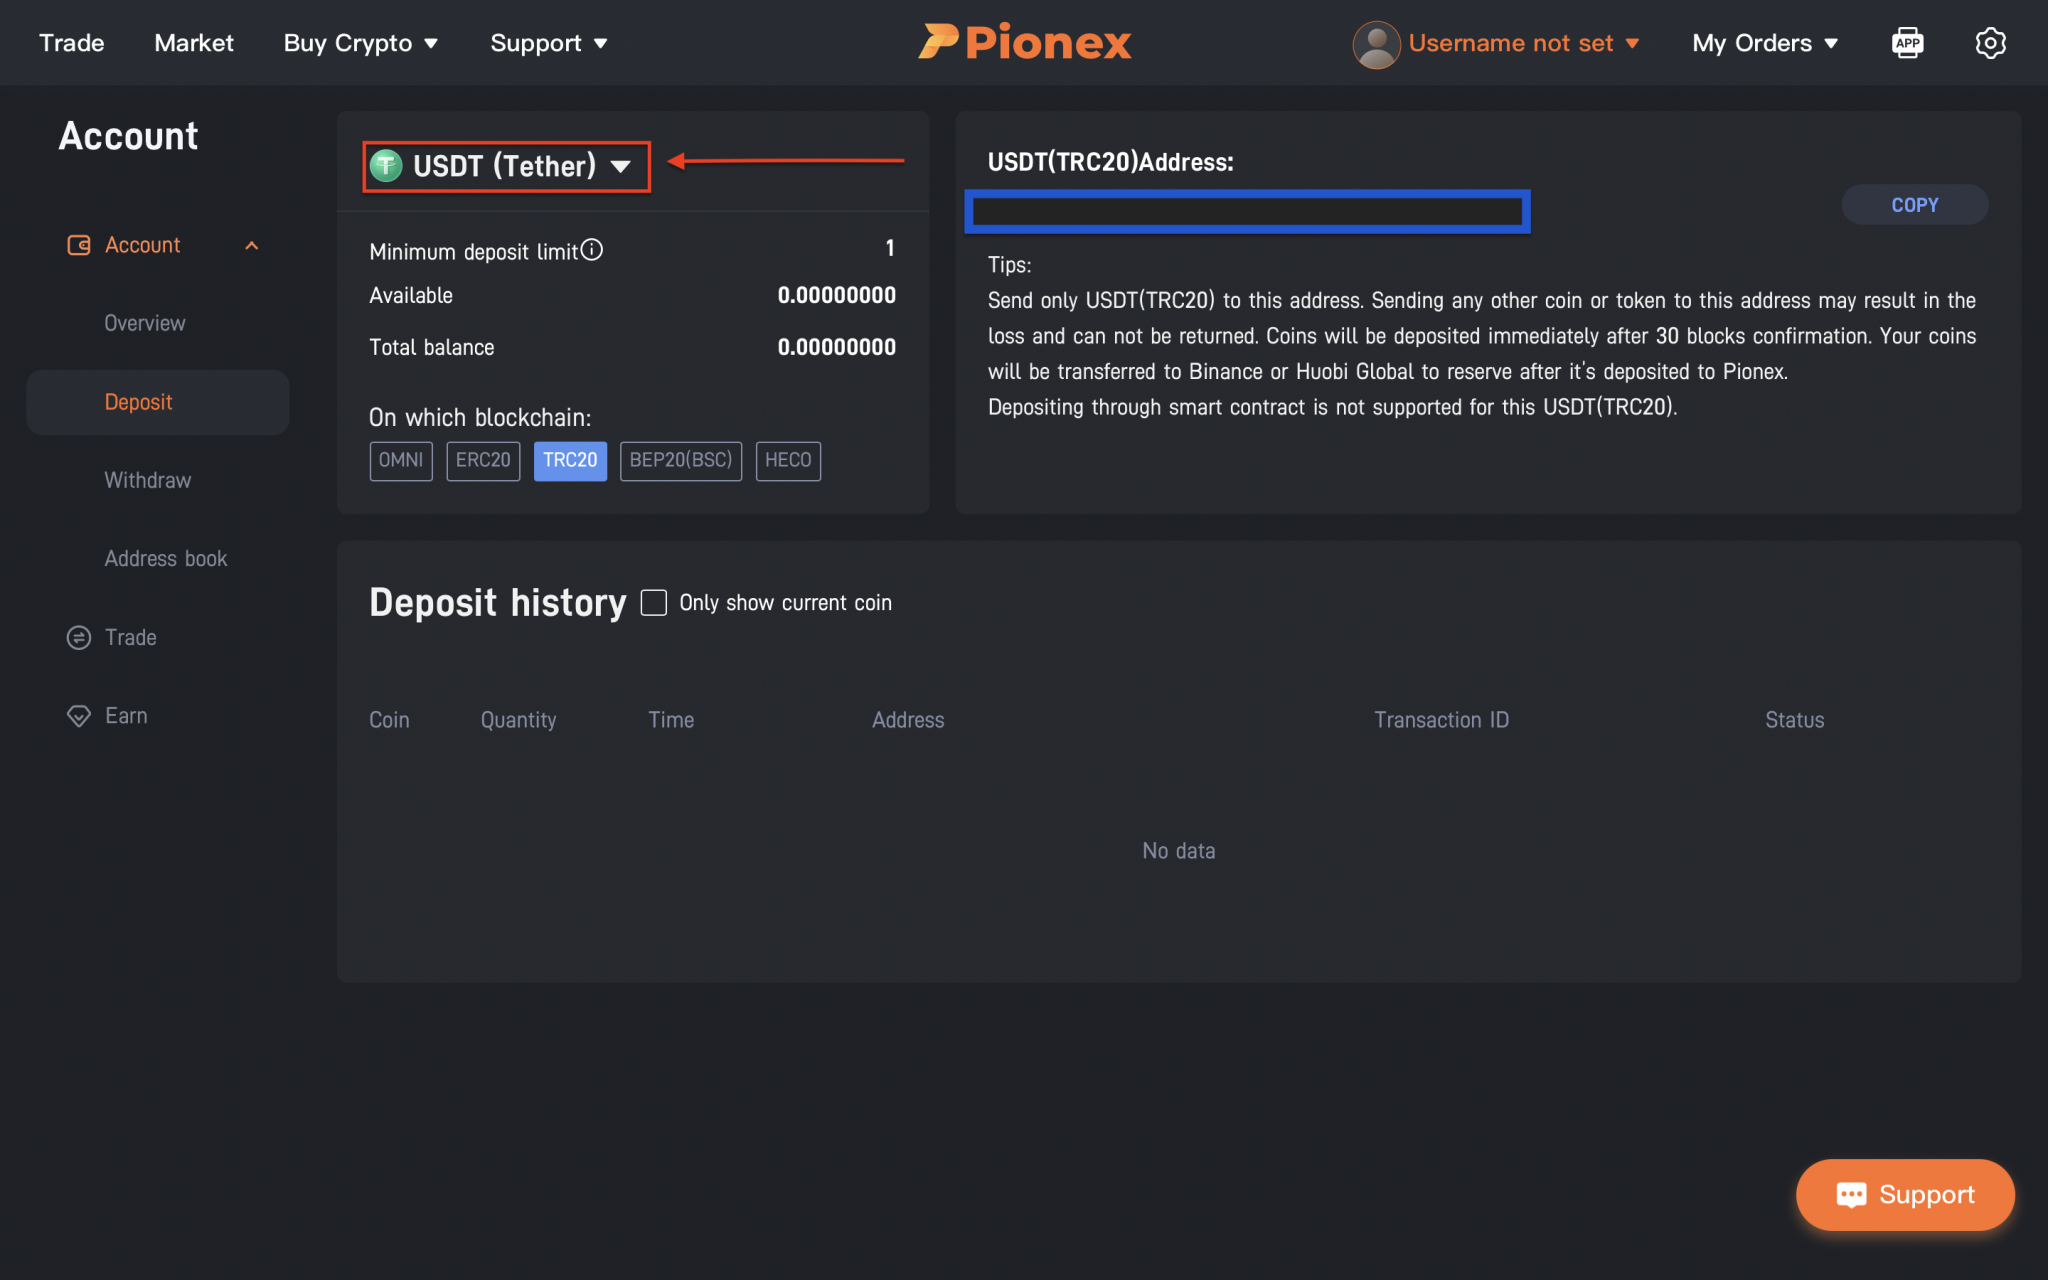The width and height of the screenshot is (2048, 1280).
Task: Select the OMNI blockchain option
Action: [400, 461]
